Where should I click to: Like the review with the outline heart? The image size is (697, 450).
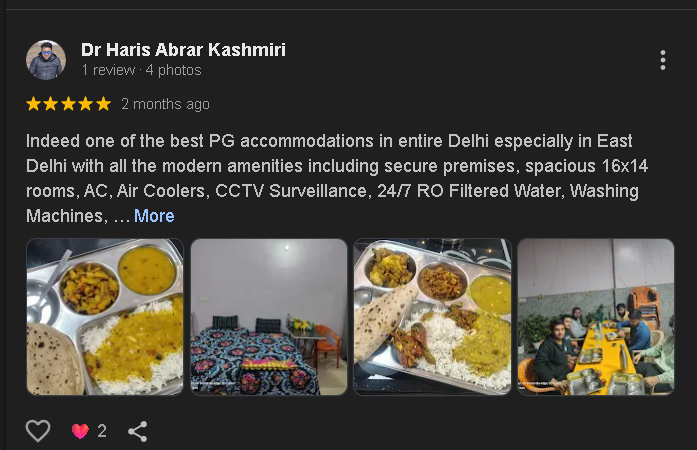coord(38,431)
